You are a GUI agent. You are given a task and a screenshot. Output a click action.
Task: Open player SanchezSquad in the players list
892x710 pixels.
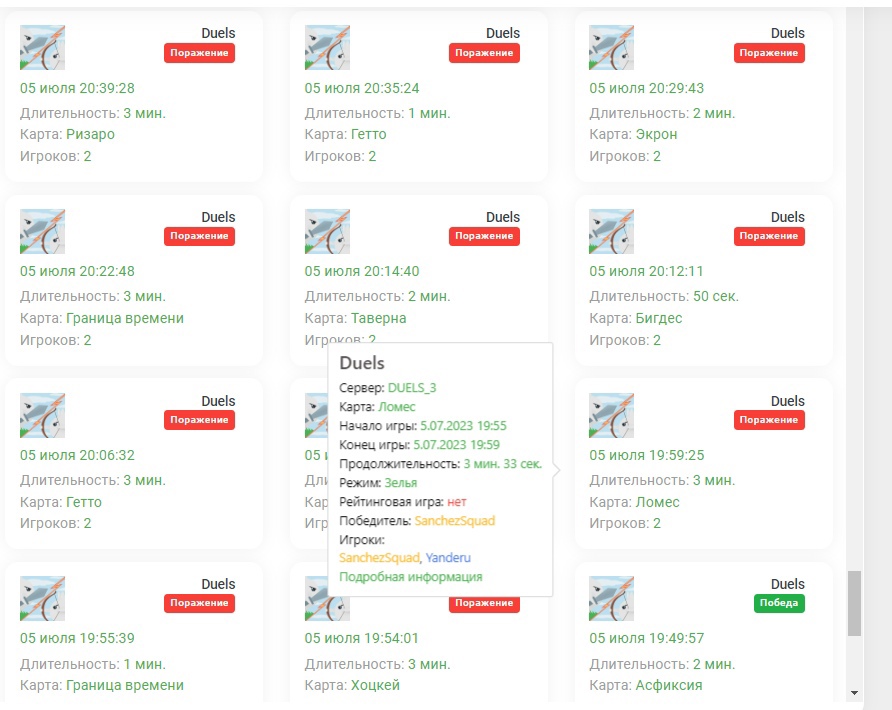click(379, 558)
